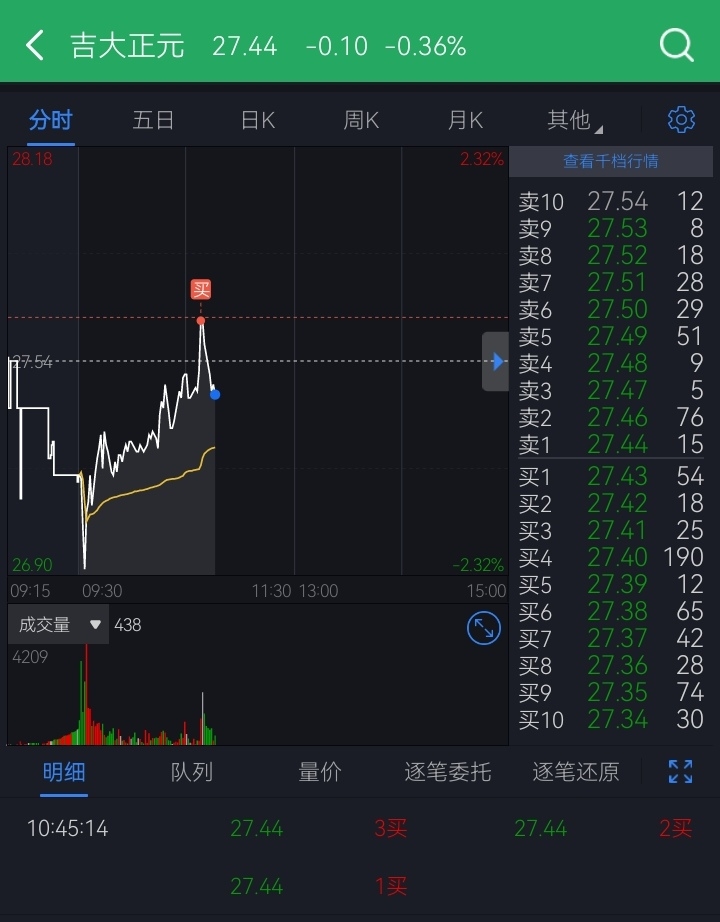Go back using the left arrow

tap(35, 45)
